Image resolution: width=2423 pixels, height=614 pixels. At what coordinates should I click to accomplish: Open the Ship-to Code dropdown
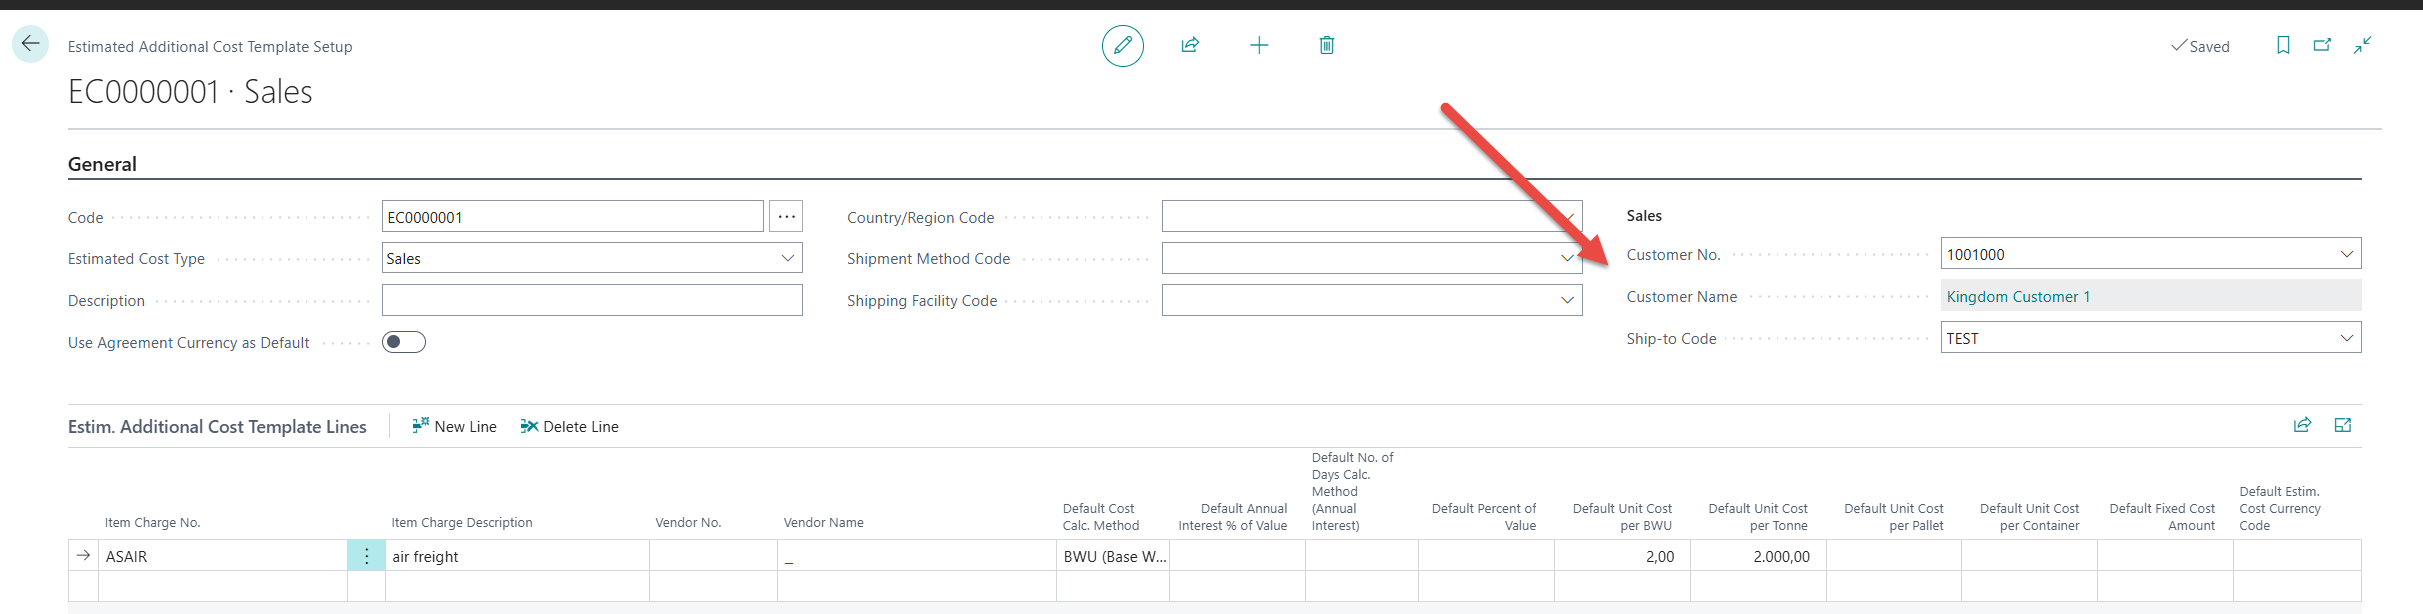(x=2346, y=338)
